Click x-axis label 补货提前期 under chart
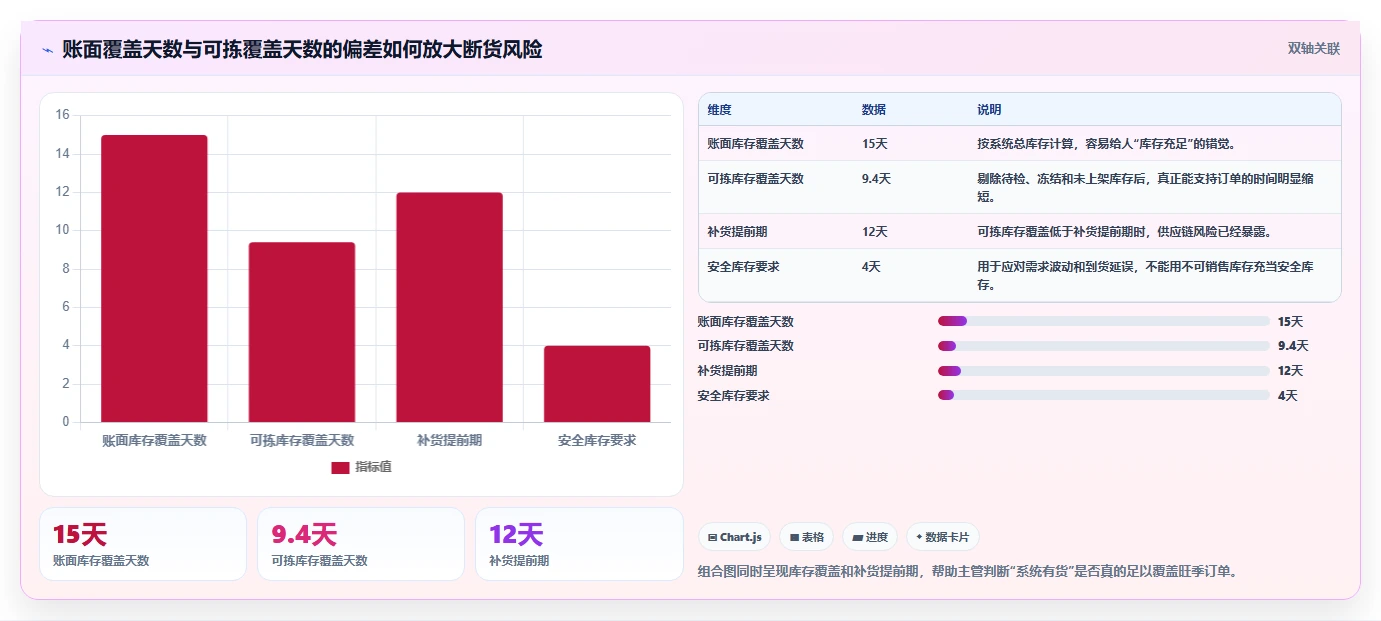 pos(449,440)
